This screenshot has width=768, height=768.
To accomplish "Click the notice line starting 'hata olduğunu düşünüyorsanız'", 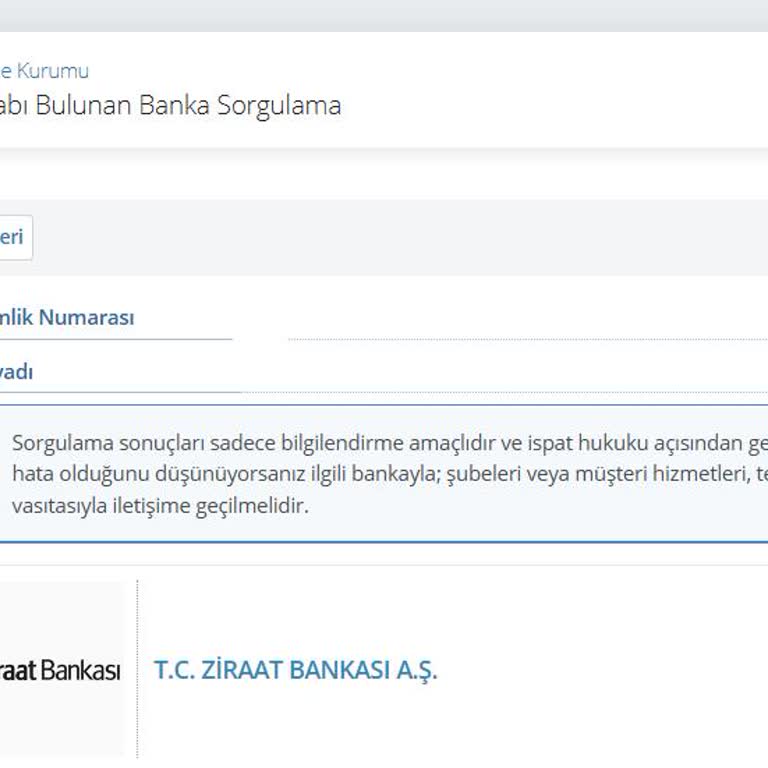I will [x=390, y=474].
